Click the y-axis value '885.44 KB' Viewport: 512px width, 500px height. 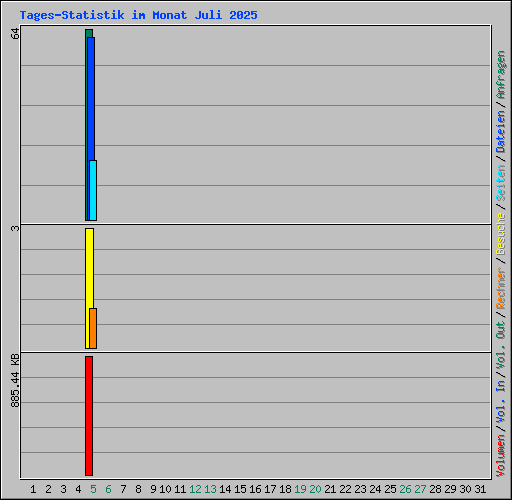coord(15,380)
